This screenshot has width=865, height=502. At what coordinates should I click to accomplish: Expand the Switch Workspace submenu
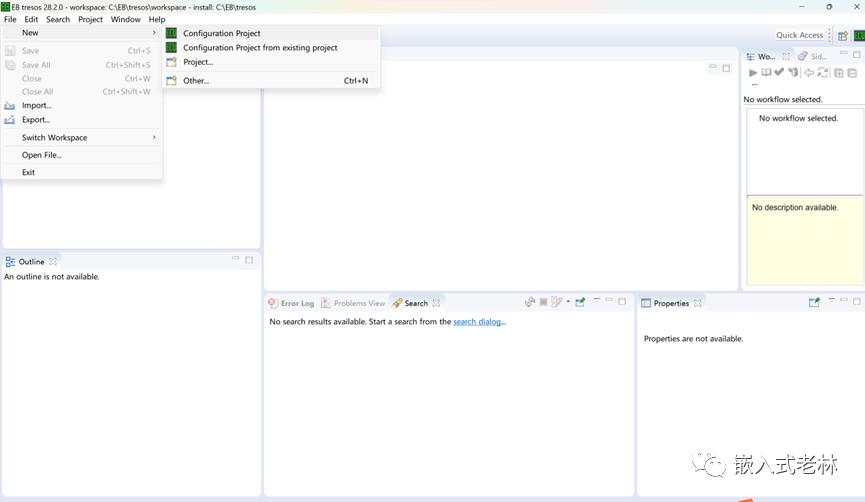[x=83, y=137]
